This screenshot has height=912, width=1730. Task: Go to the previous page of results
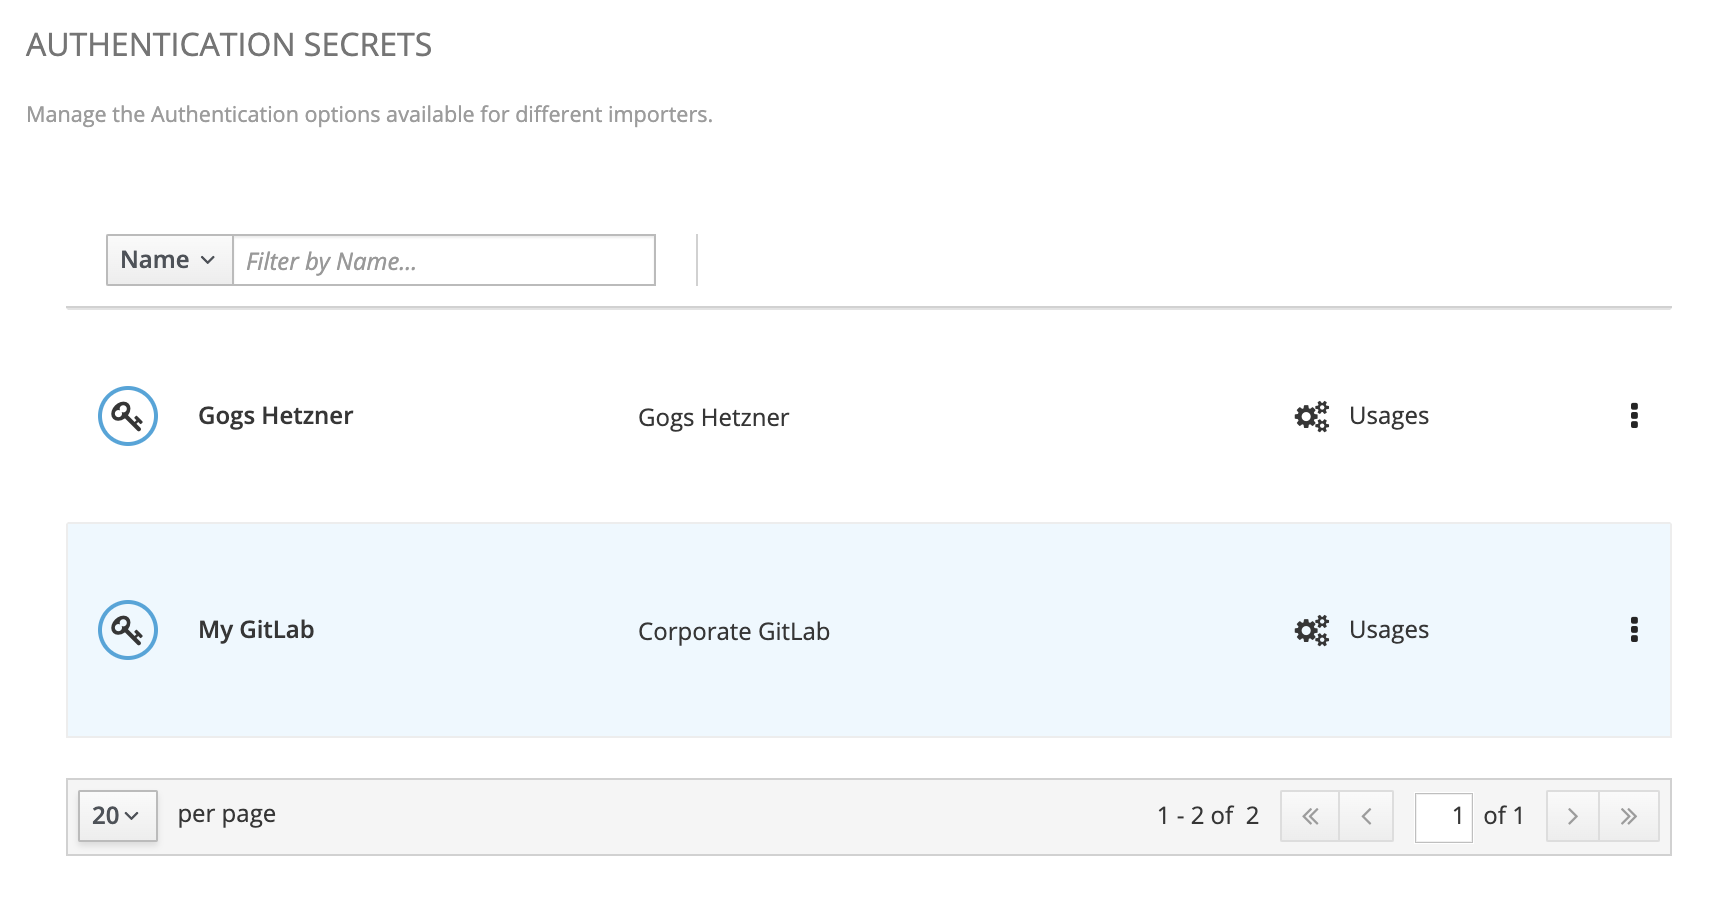click(1366, 816)
